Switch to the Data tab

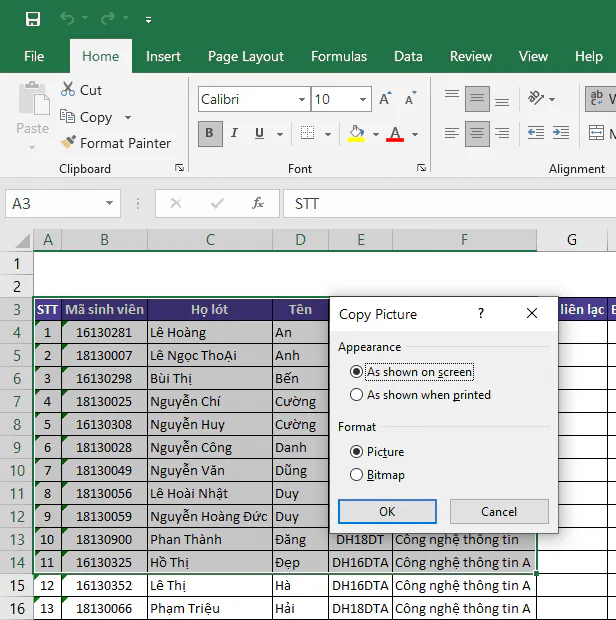408,56
